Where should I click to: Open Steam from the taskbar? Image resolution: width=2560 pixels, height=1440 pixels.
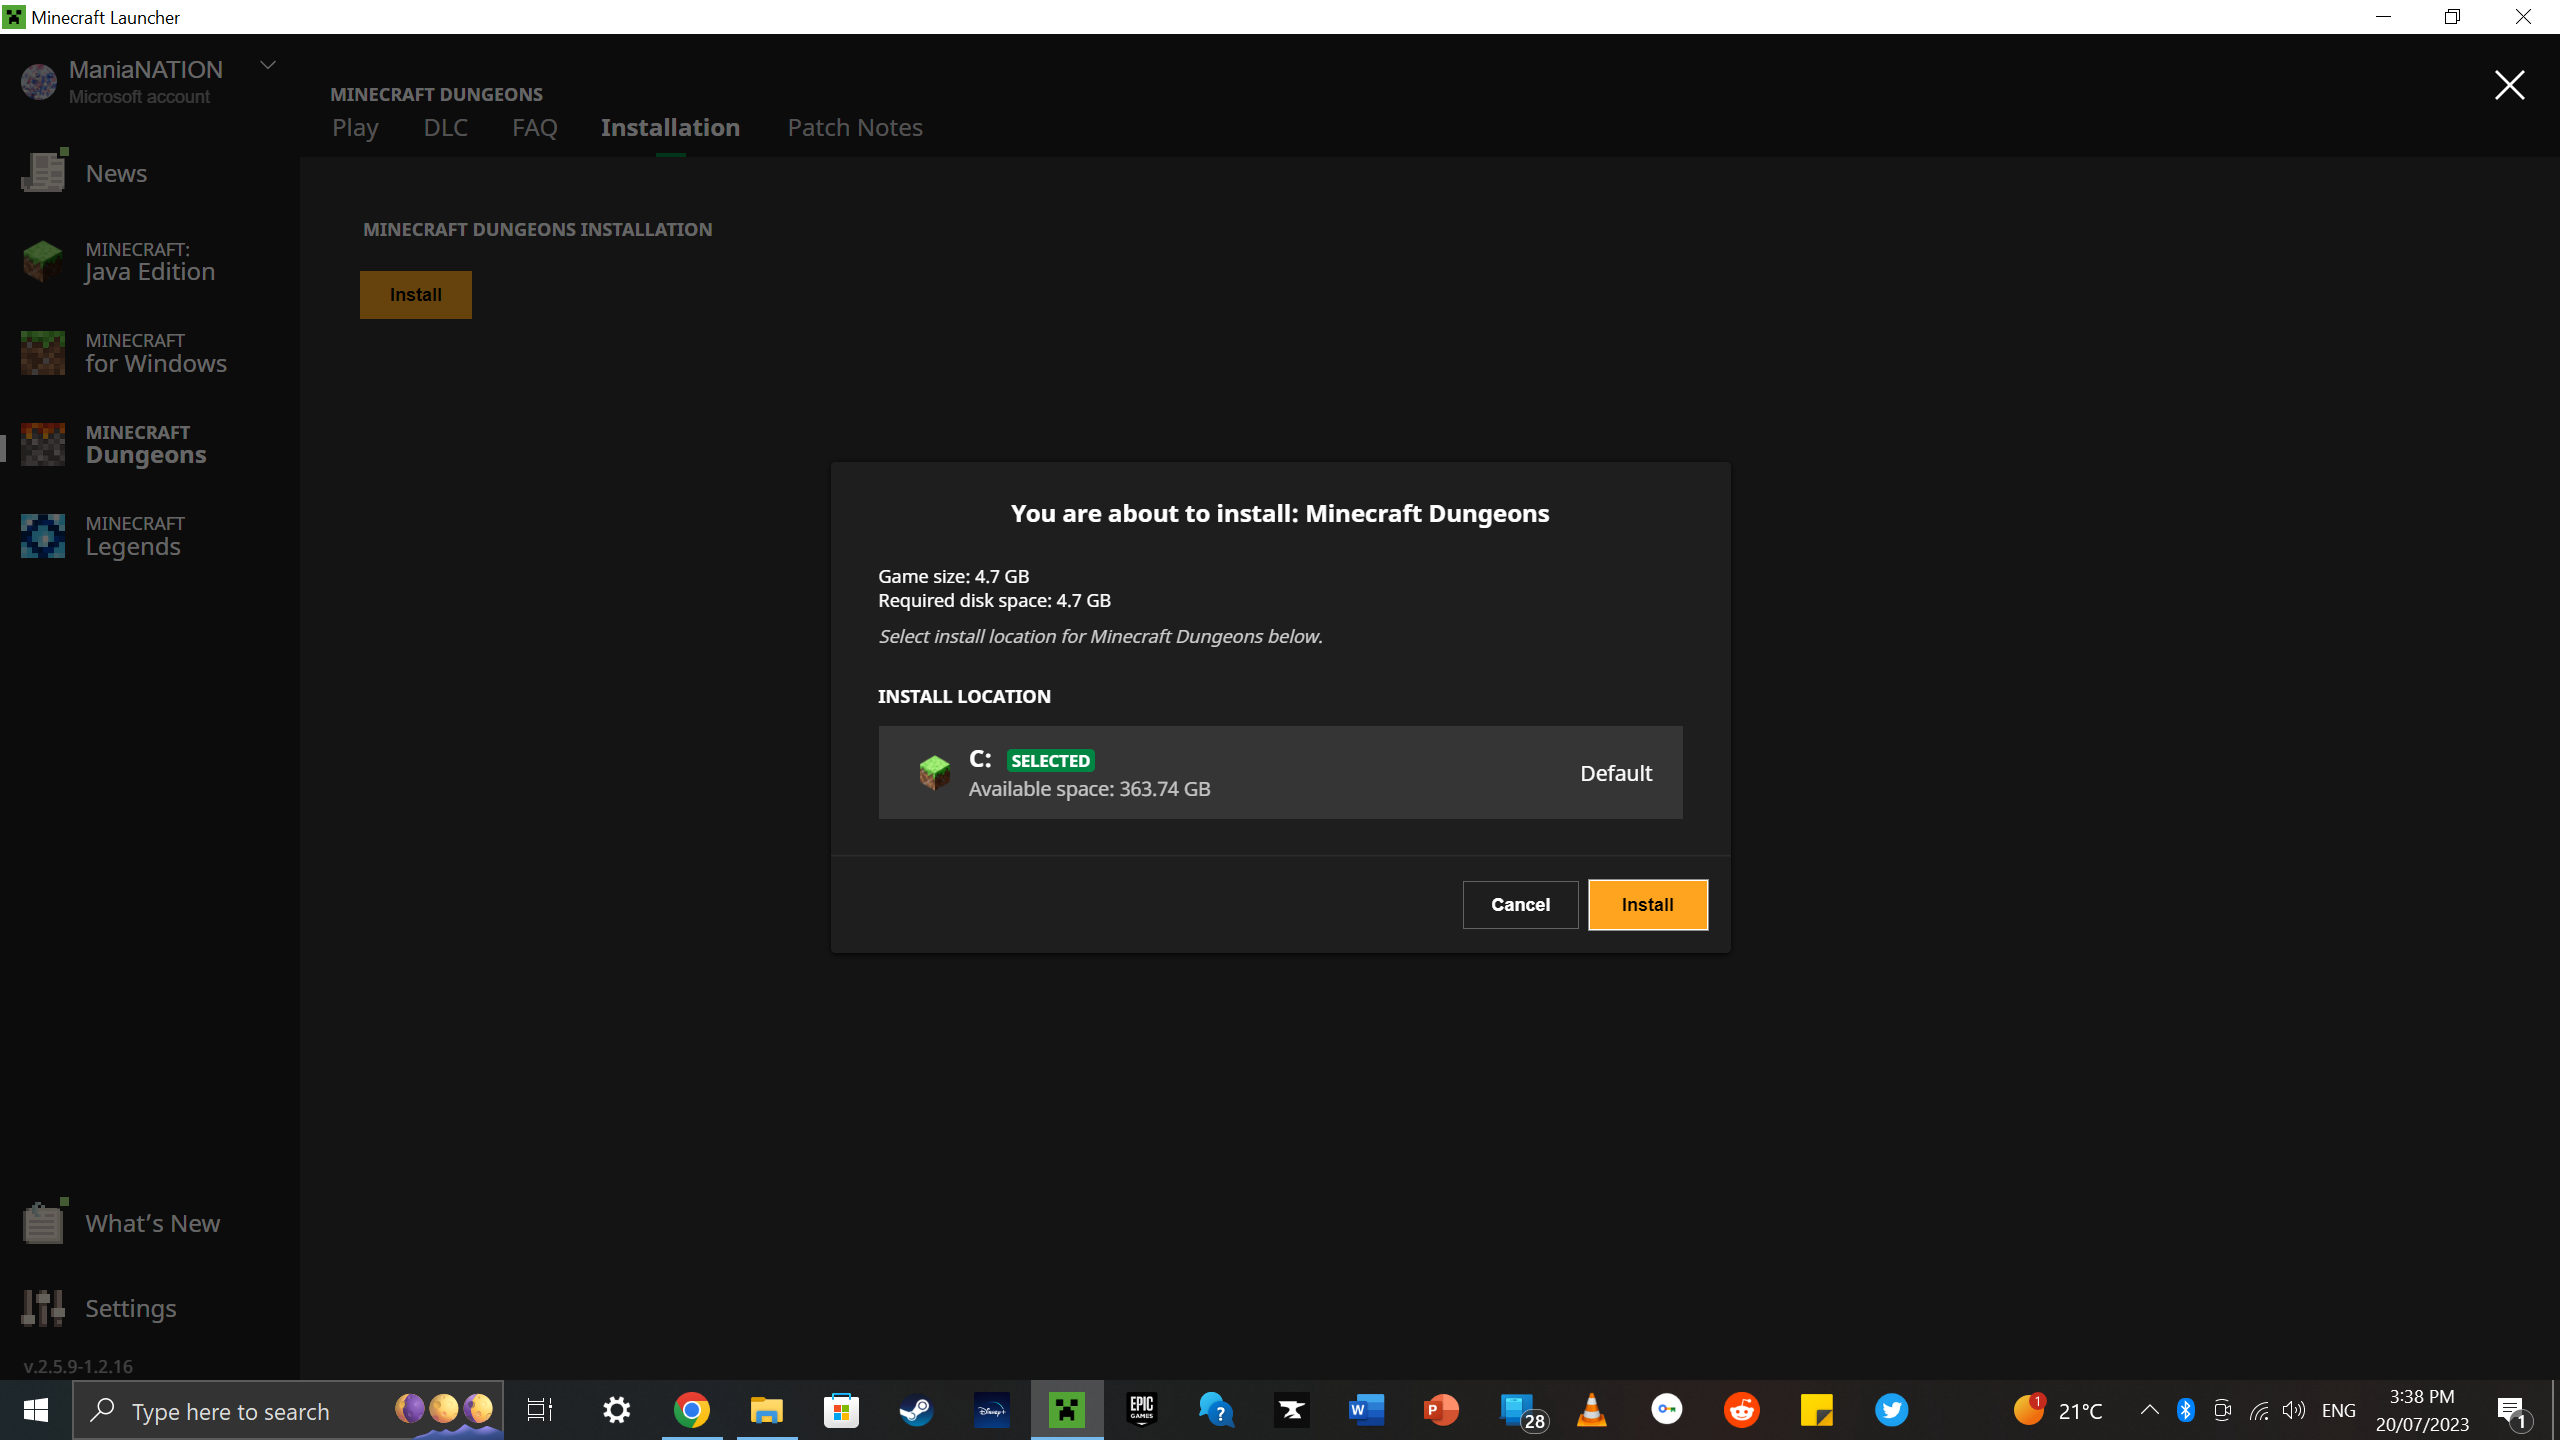coord(916,1410)
